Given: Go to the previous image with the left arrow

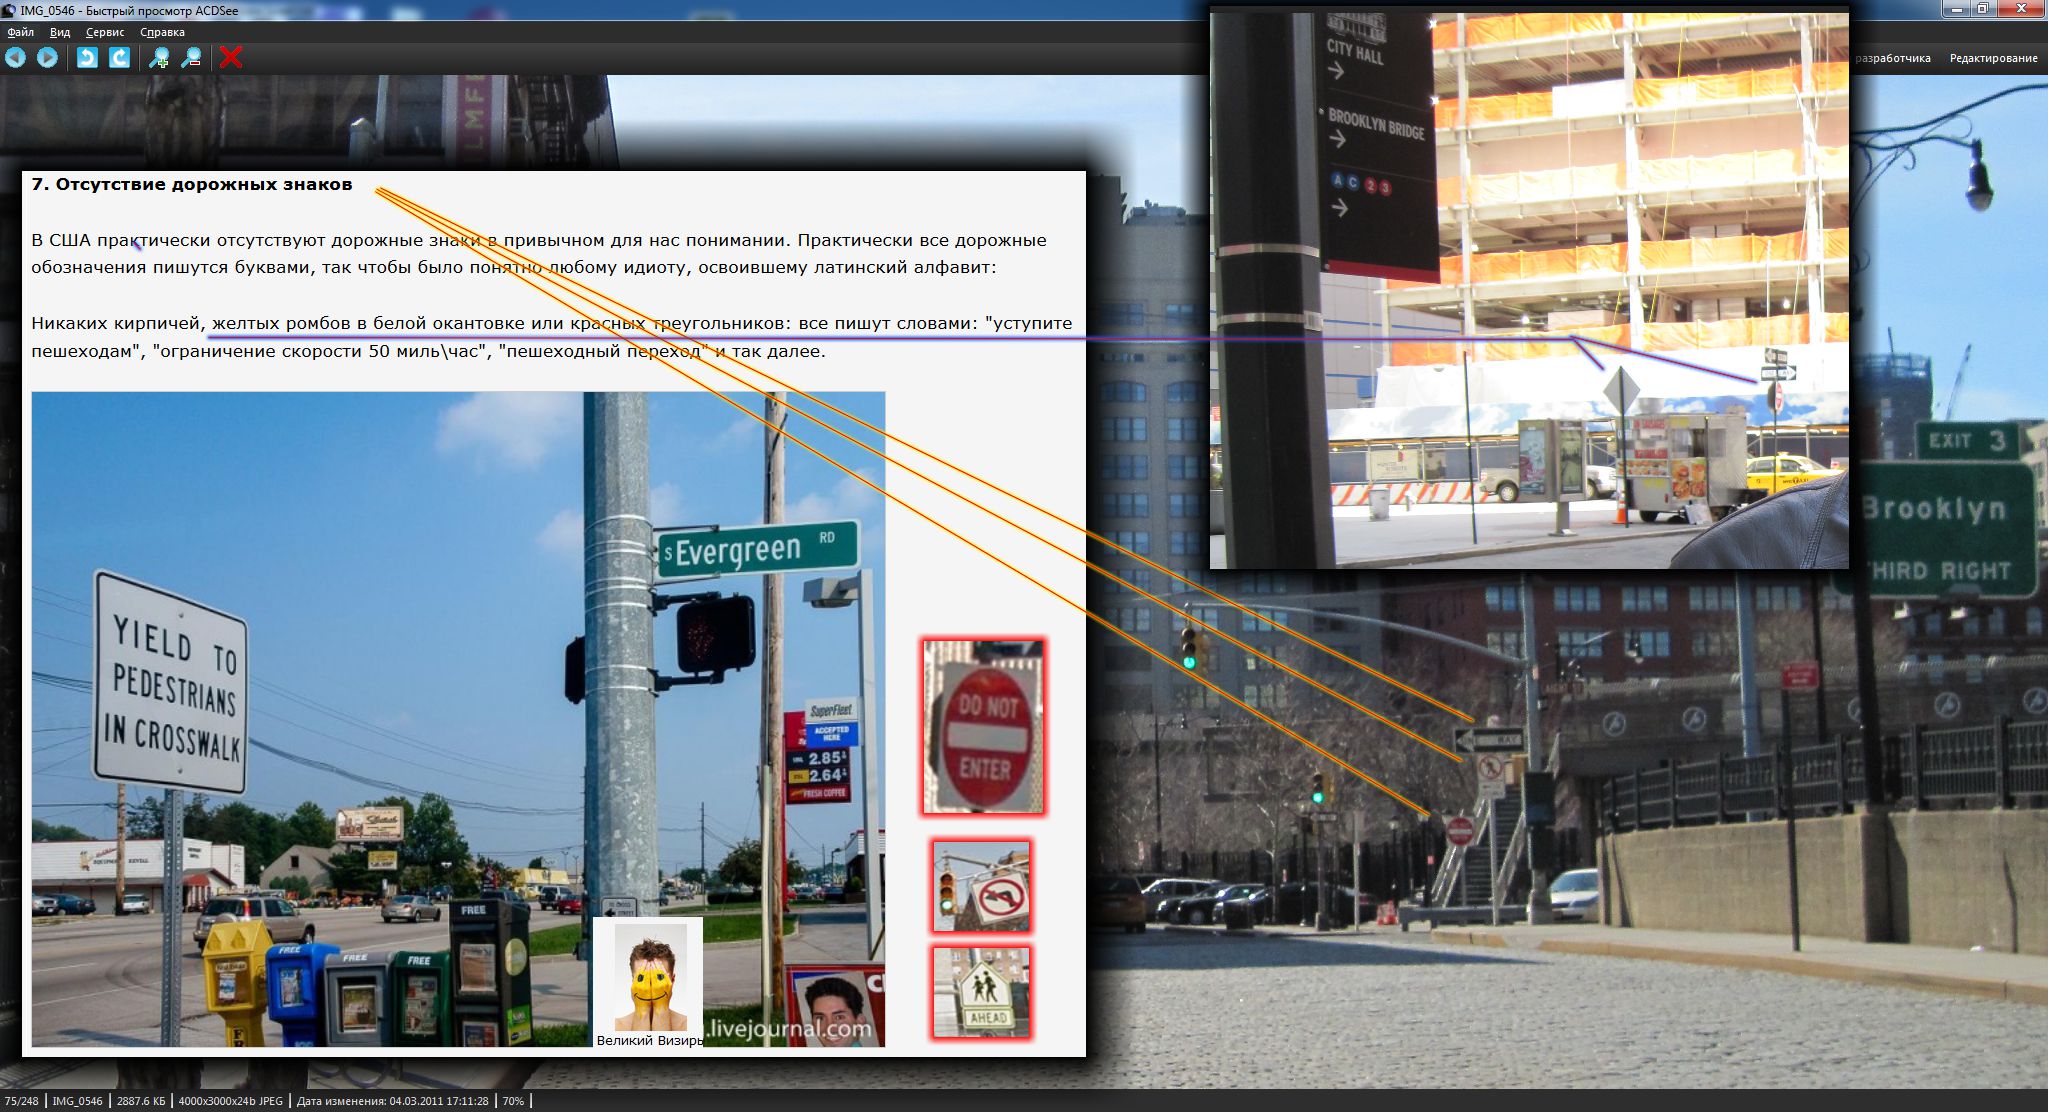Looking at the screenshot, I should (x=15, y=57).
